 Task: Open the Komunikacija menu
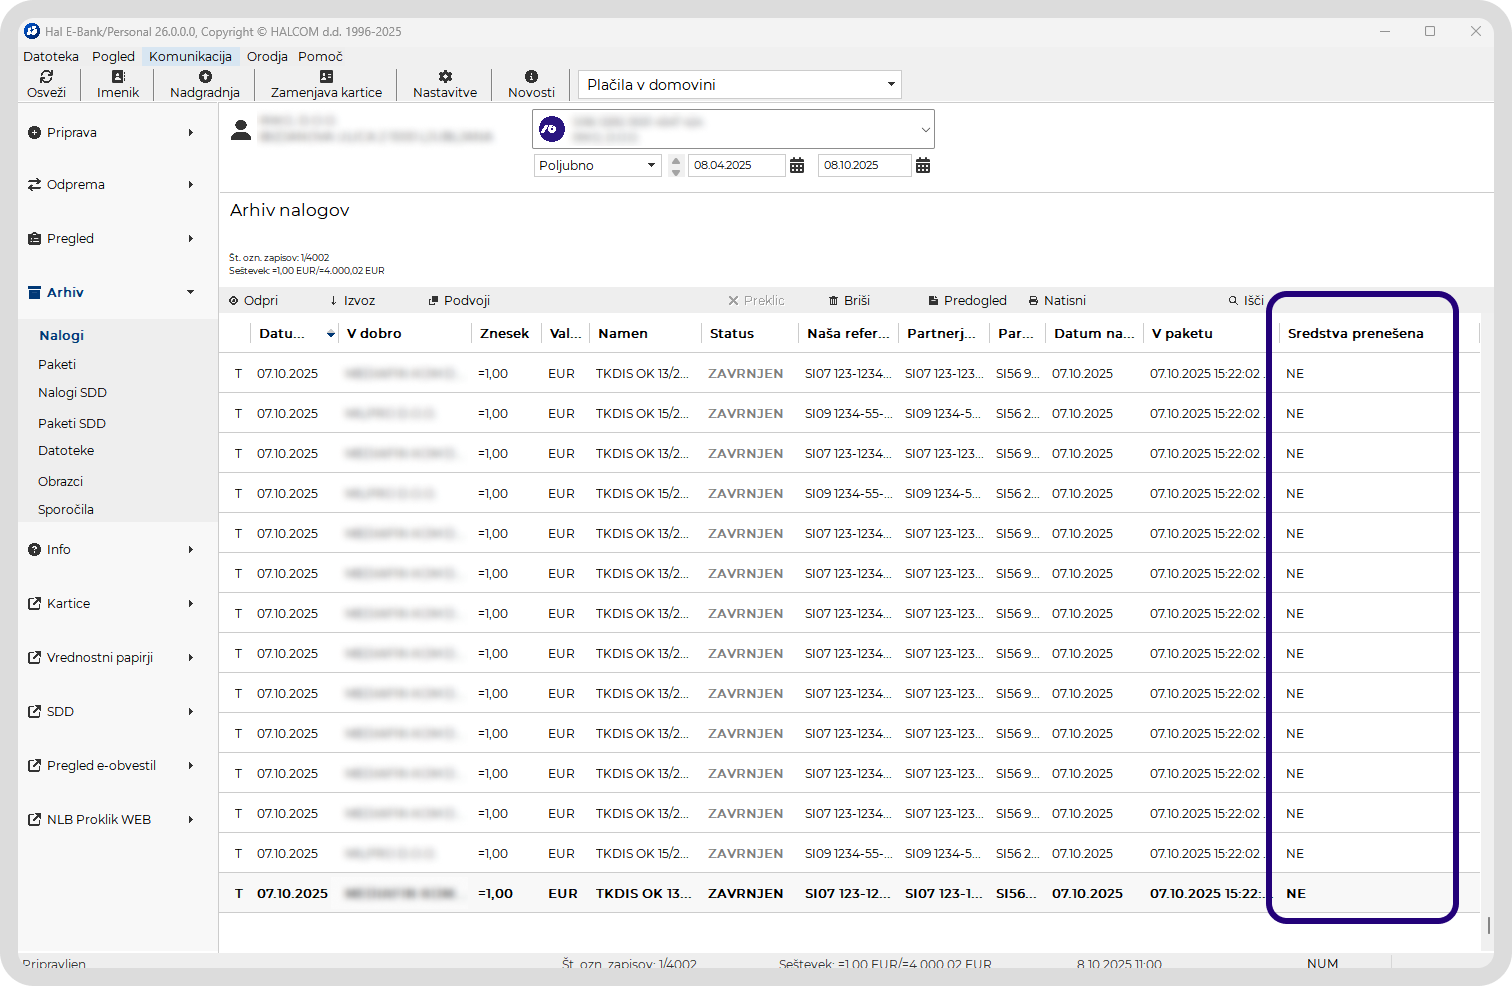pyautogui.click(x=190, y=57)
